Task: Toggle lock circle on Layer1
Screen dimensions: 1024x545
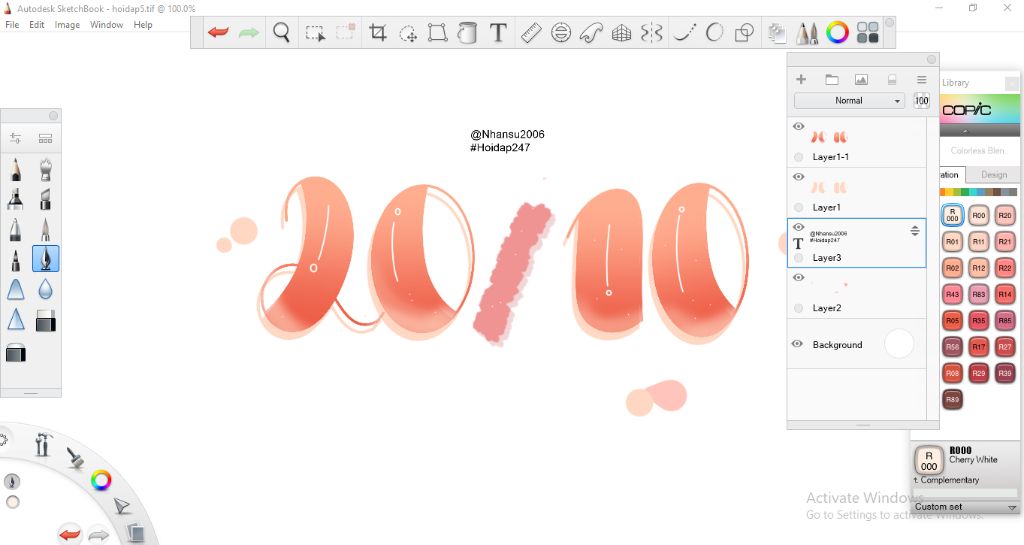Action: 798,207
